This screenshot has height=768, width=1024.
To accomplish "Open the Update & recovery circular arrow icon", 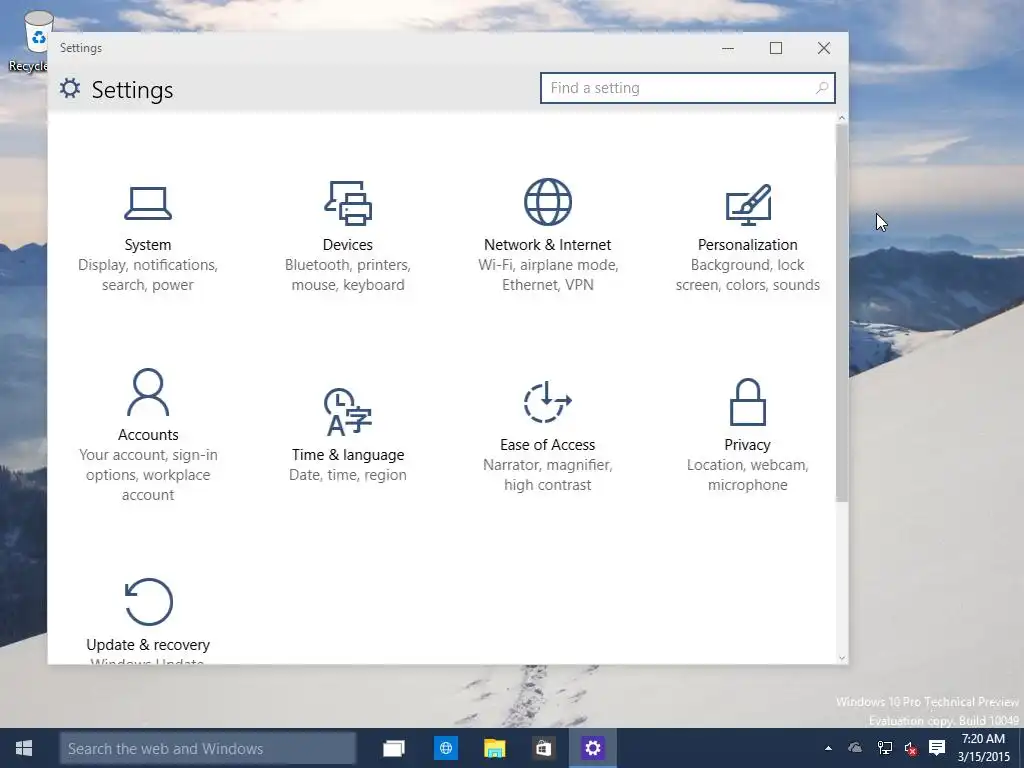I will [148, 602].
